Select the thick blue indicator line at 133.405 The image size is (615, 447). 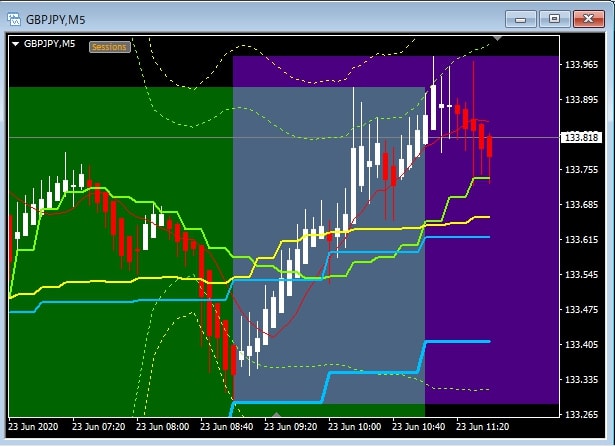click(460, 342)
